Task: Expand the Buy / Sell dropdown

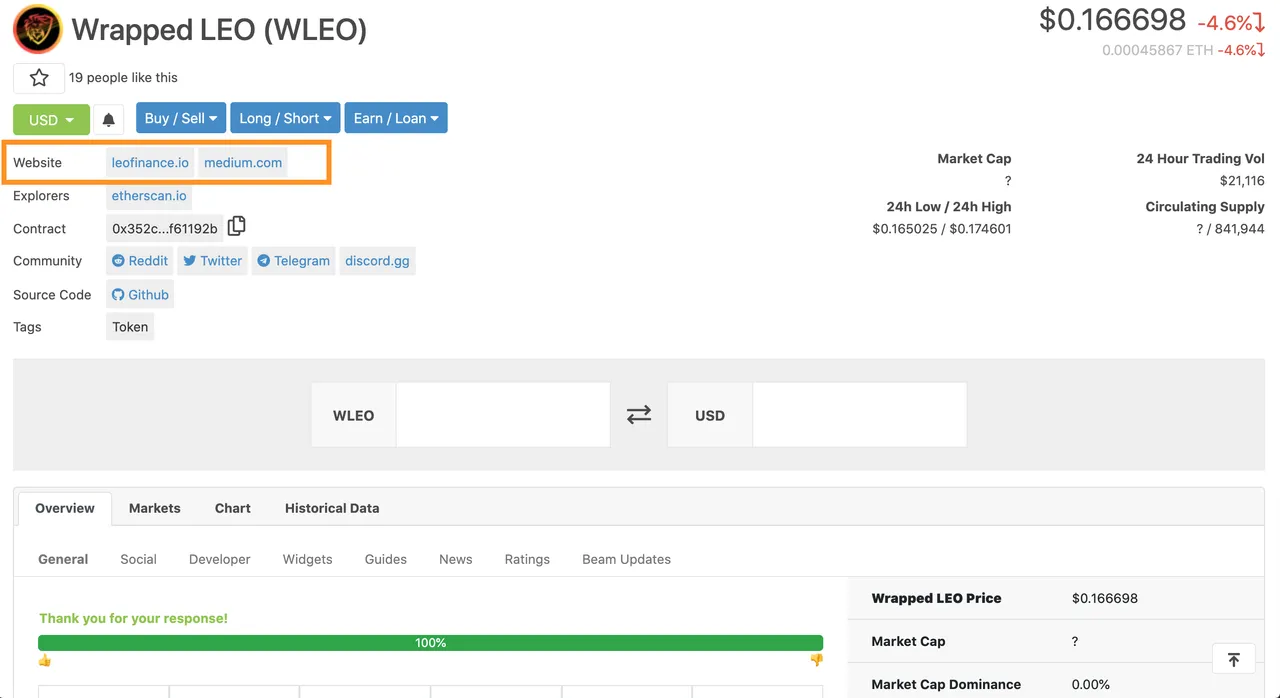Action: pos(181,118)
